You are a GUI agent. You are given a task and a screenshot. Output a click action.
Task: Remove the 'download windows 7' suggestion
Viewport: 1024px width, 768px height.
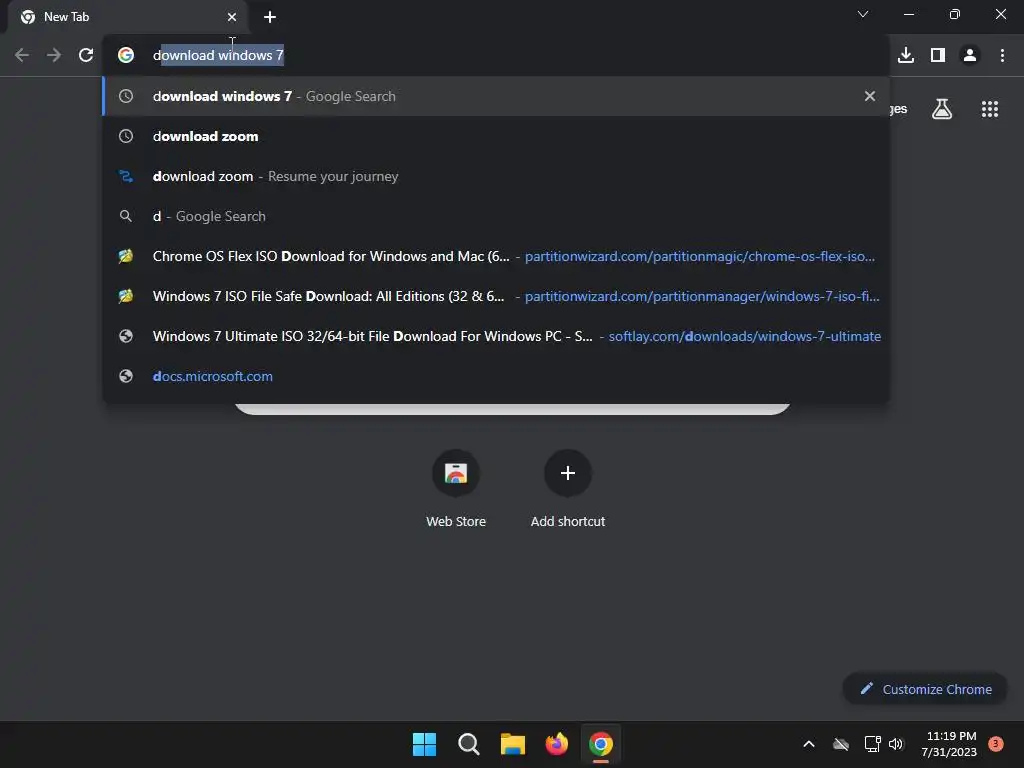[870, 96]
